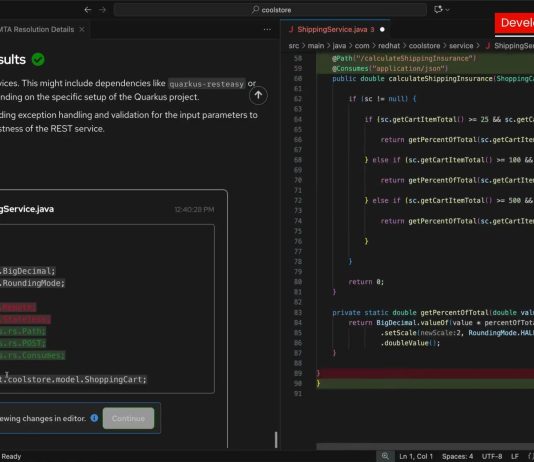This screenshot has width=534, height=462.
Task: Click the .BigDecimal; import line
Action: click(27, 271)
